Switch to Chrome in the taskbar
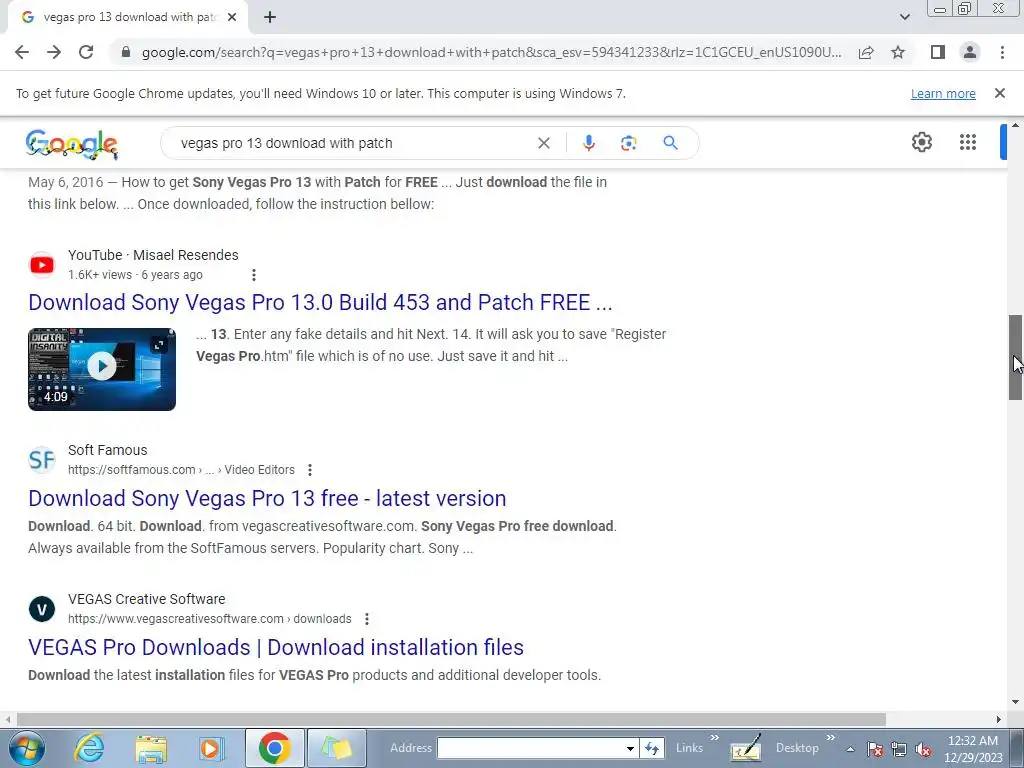This screenshot has height=768, width=1024. coord(274,748)
